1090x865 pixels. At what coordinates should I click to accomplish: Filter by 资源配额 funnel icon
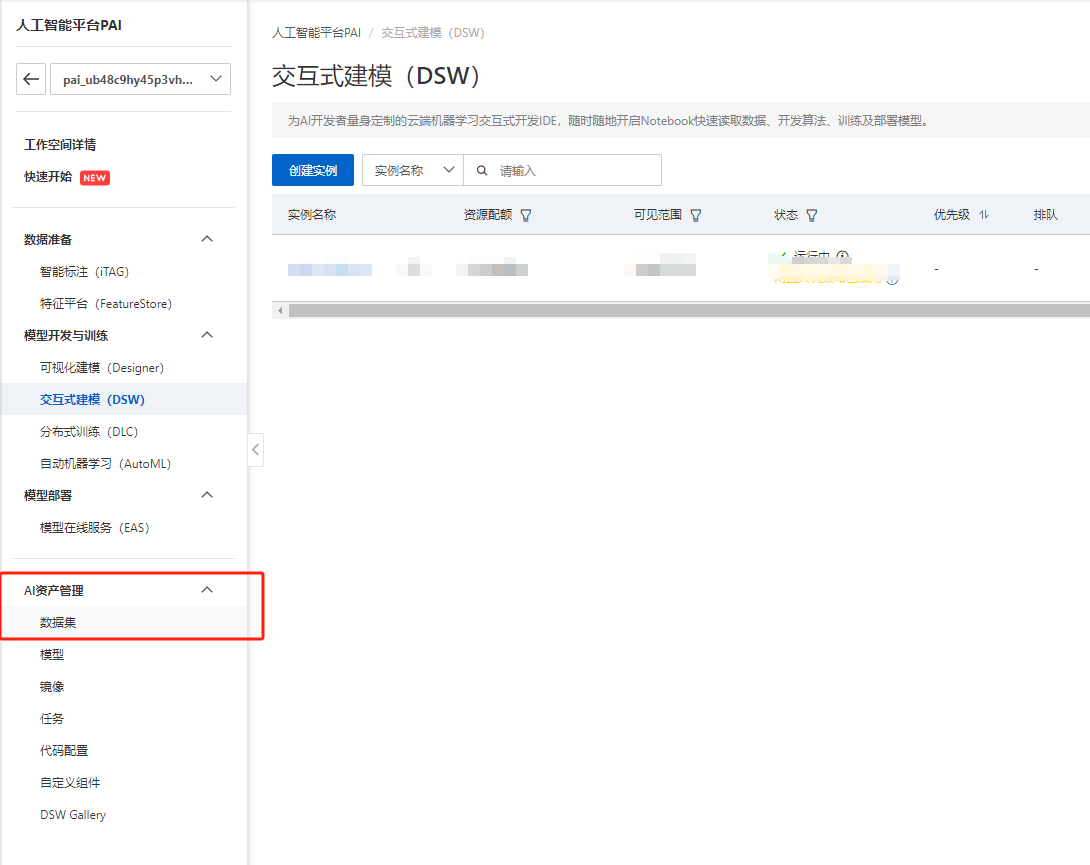pyautogui.click(x=526, y=216)
